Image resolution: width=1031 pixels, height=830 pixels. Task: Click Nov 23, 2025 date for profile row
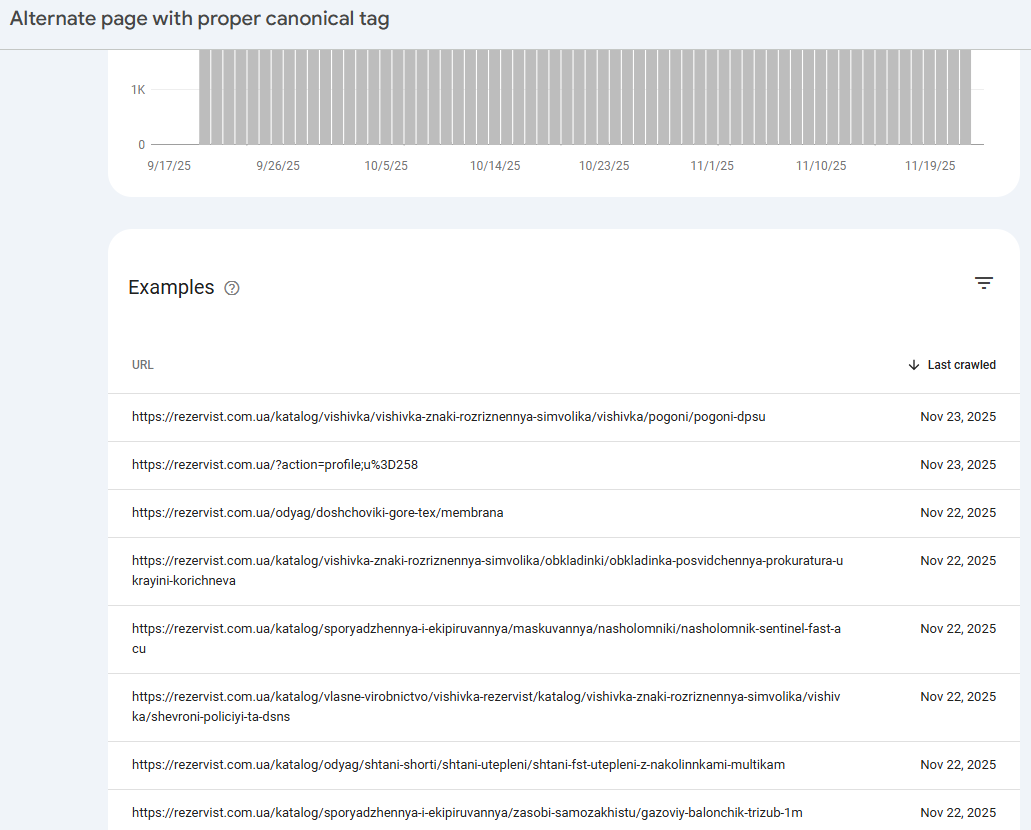(958, 465)
